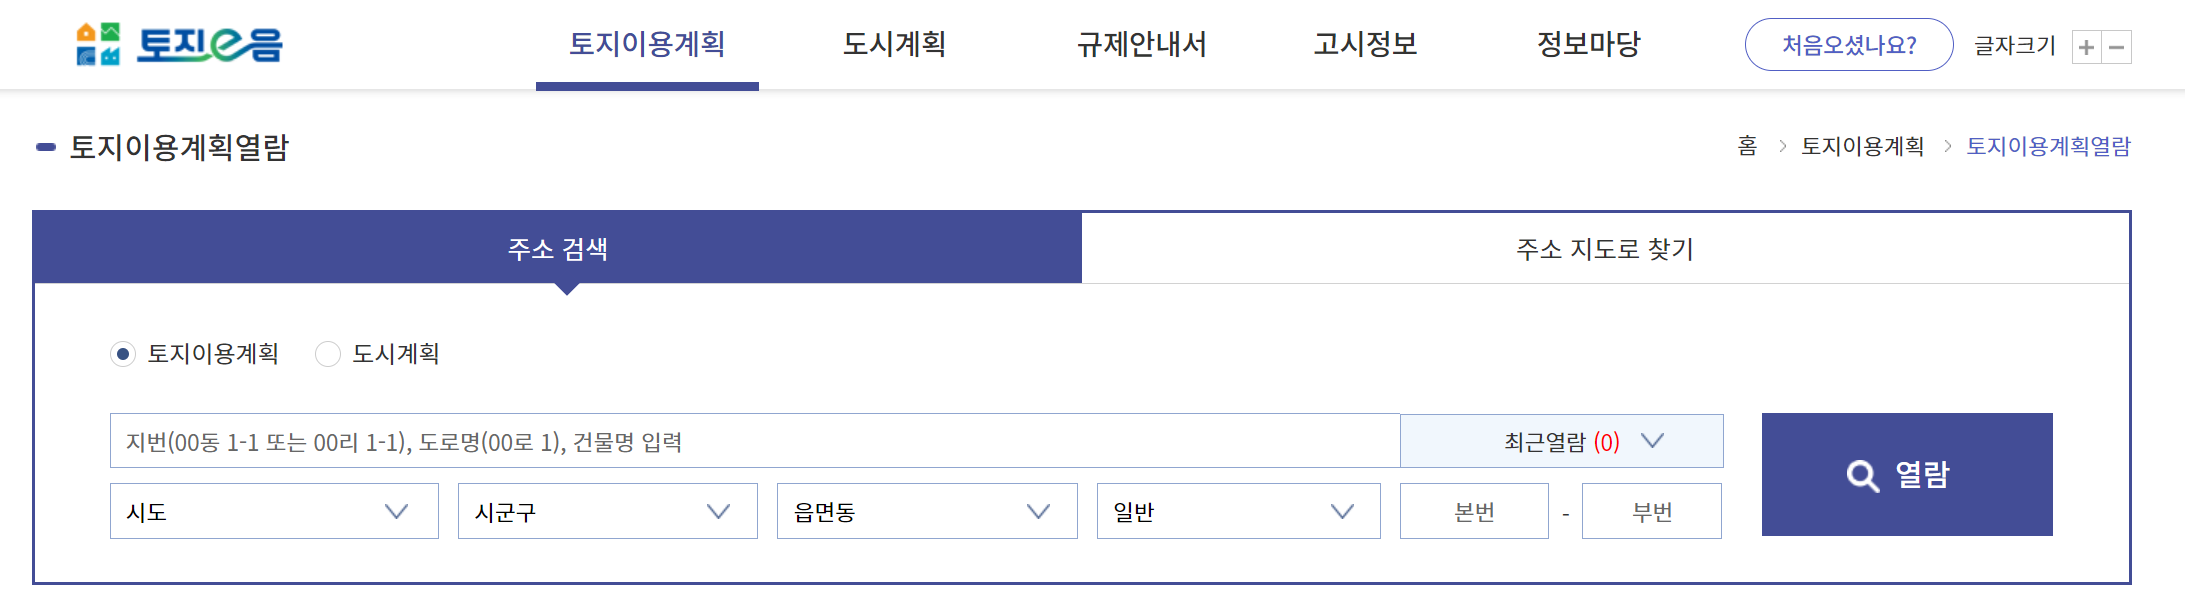Click the minus icon to reduce font size

pyautogui.click(x=2117, y=46)
